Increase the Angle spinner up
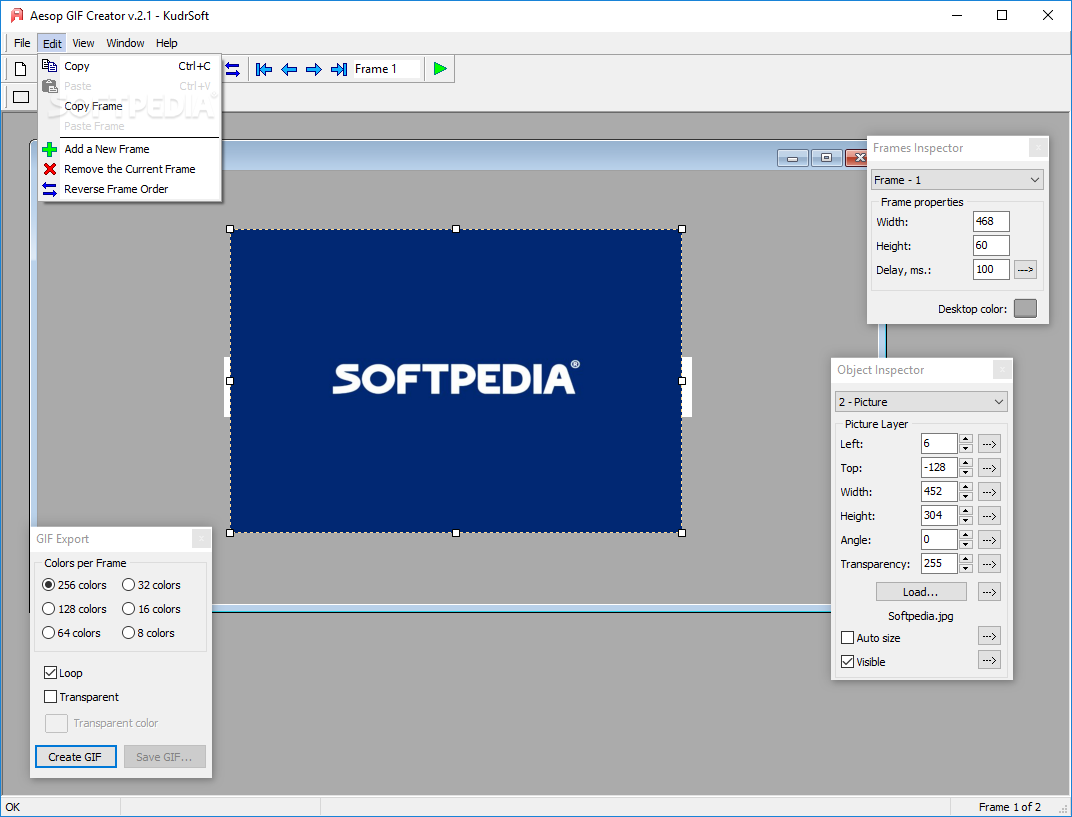The width and height of the screenshot is (1072, 817). pyautogui.click(x=965, y=535)
